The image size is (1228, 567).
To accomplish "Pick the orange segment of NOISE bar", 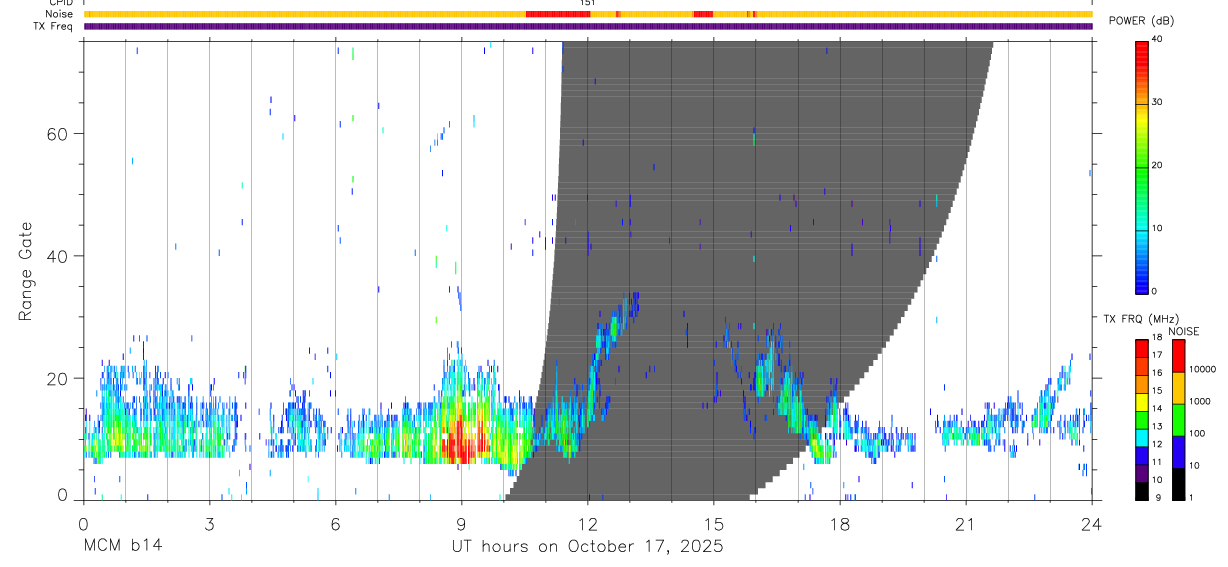I will coord(1178,388).
